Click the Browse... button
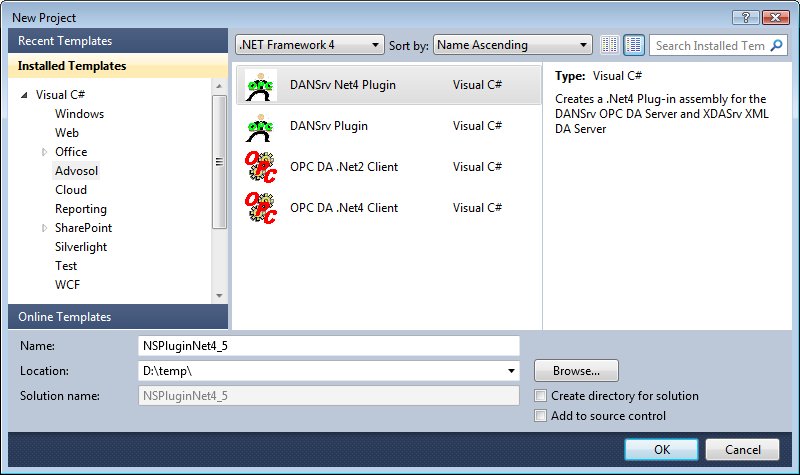 pos(576,371)
